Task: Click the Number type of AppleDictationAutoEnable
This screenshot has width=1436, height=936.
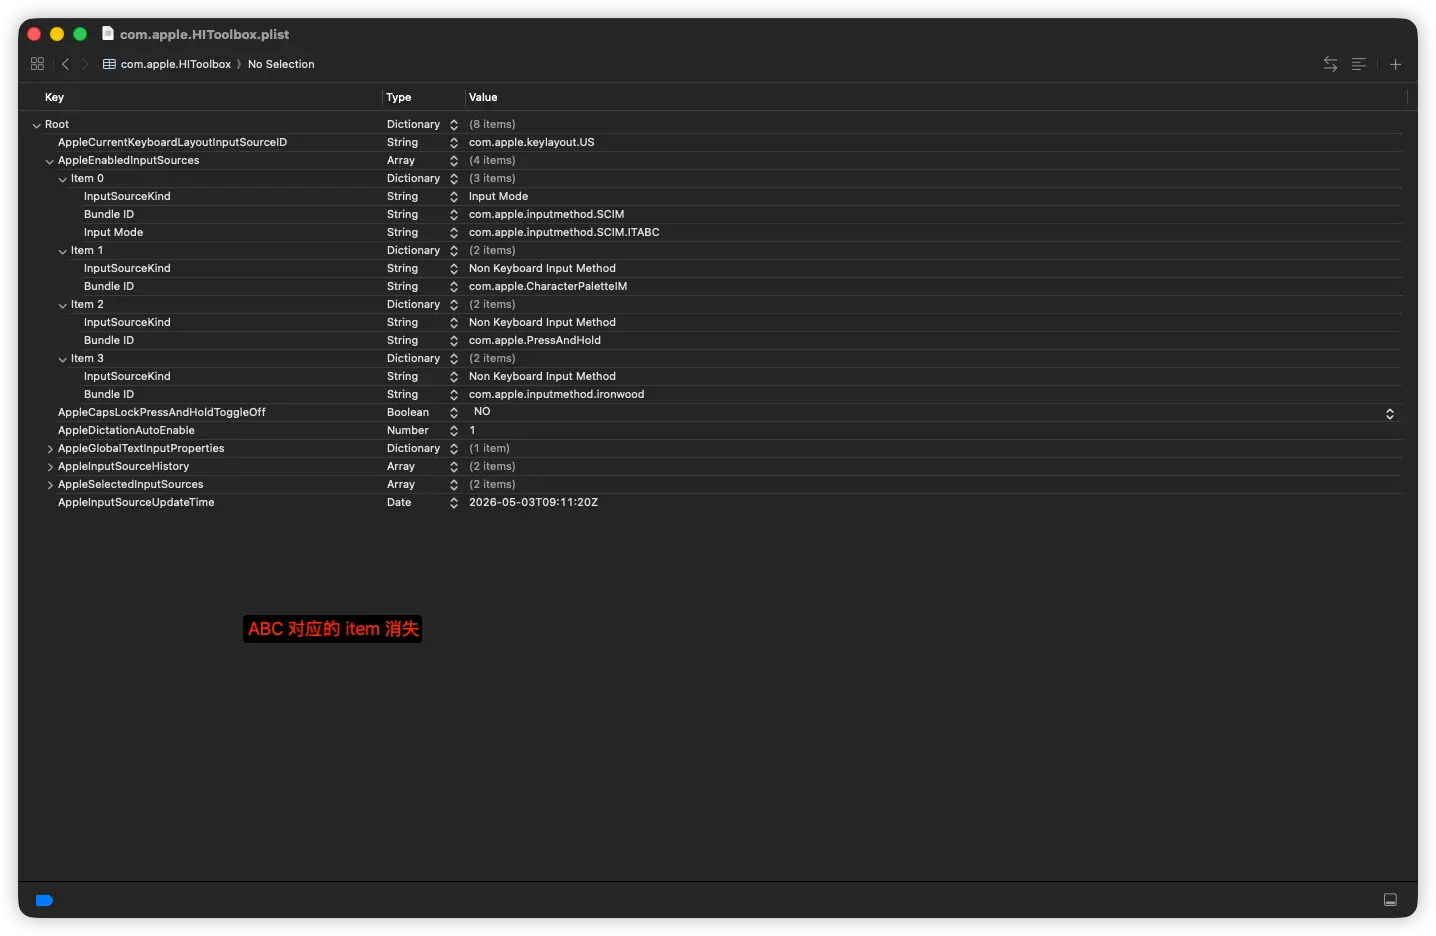Action: [x=408, y=430]
